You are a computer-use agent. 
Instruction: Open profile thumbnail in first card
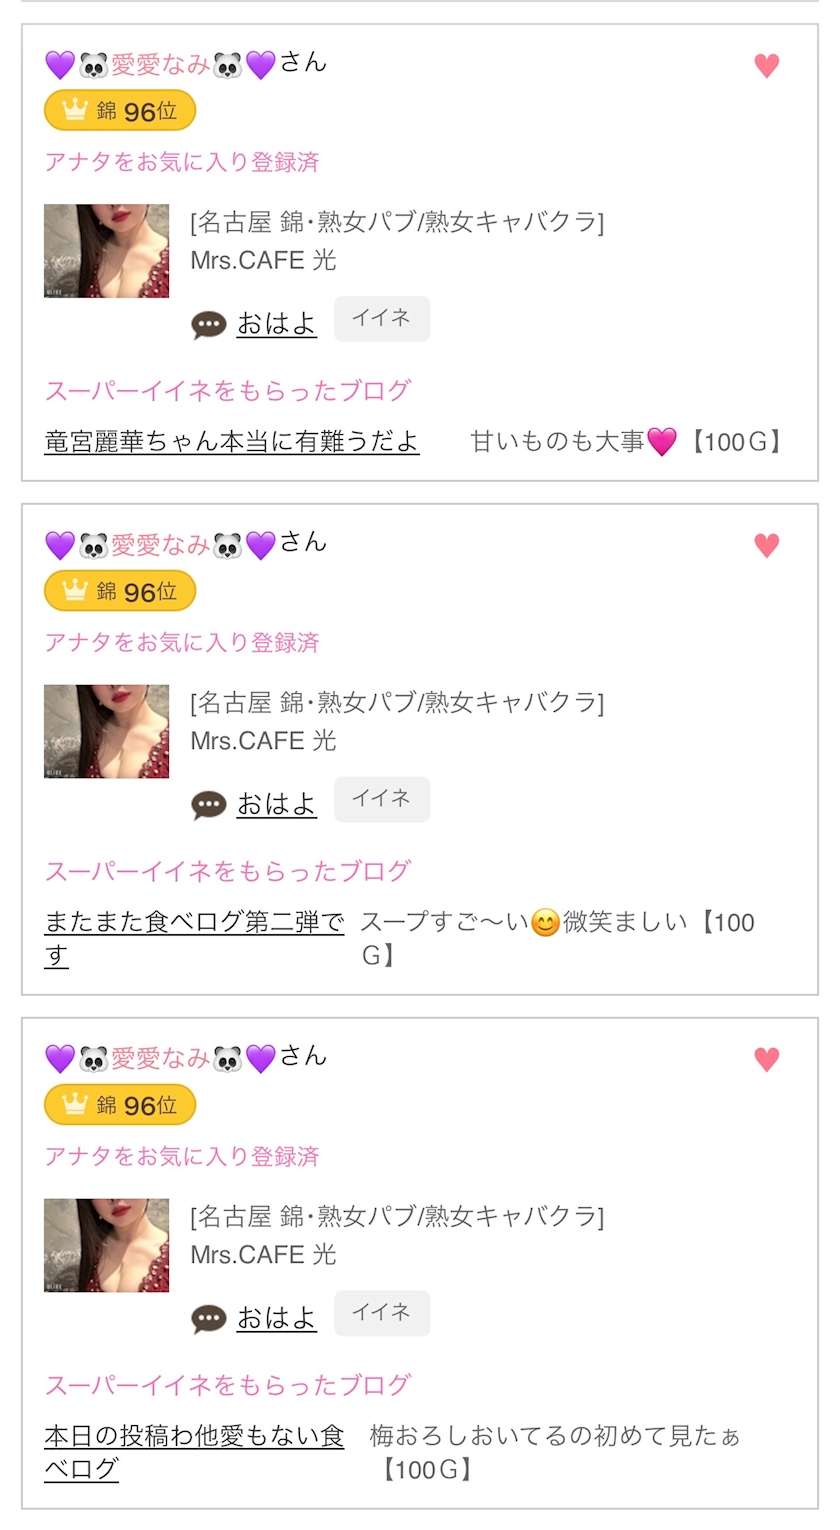point(107,251)
